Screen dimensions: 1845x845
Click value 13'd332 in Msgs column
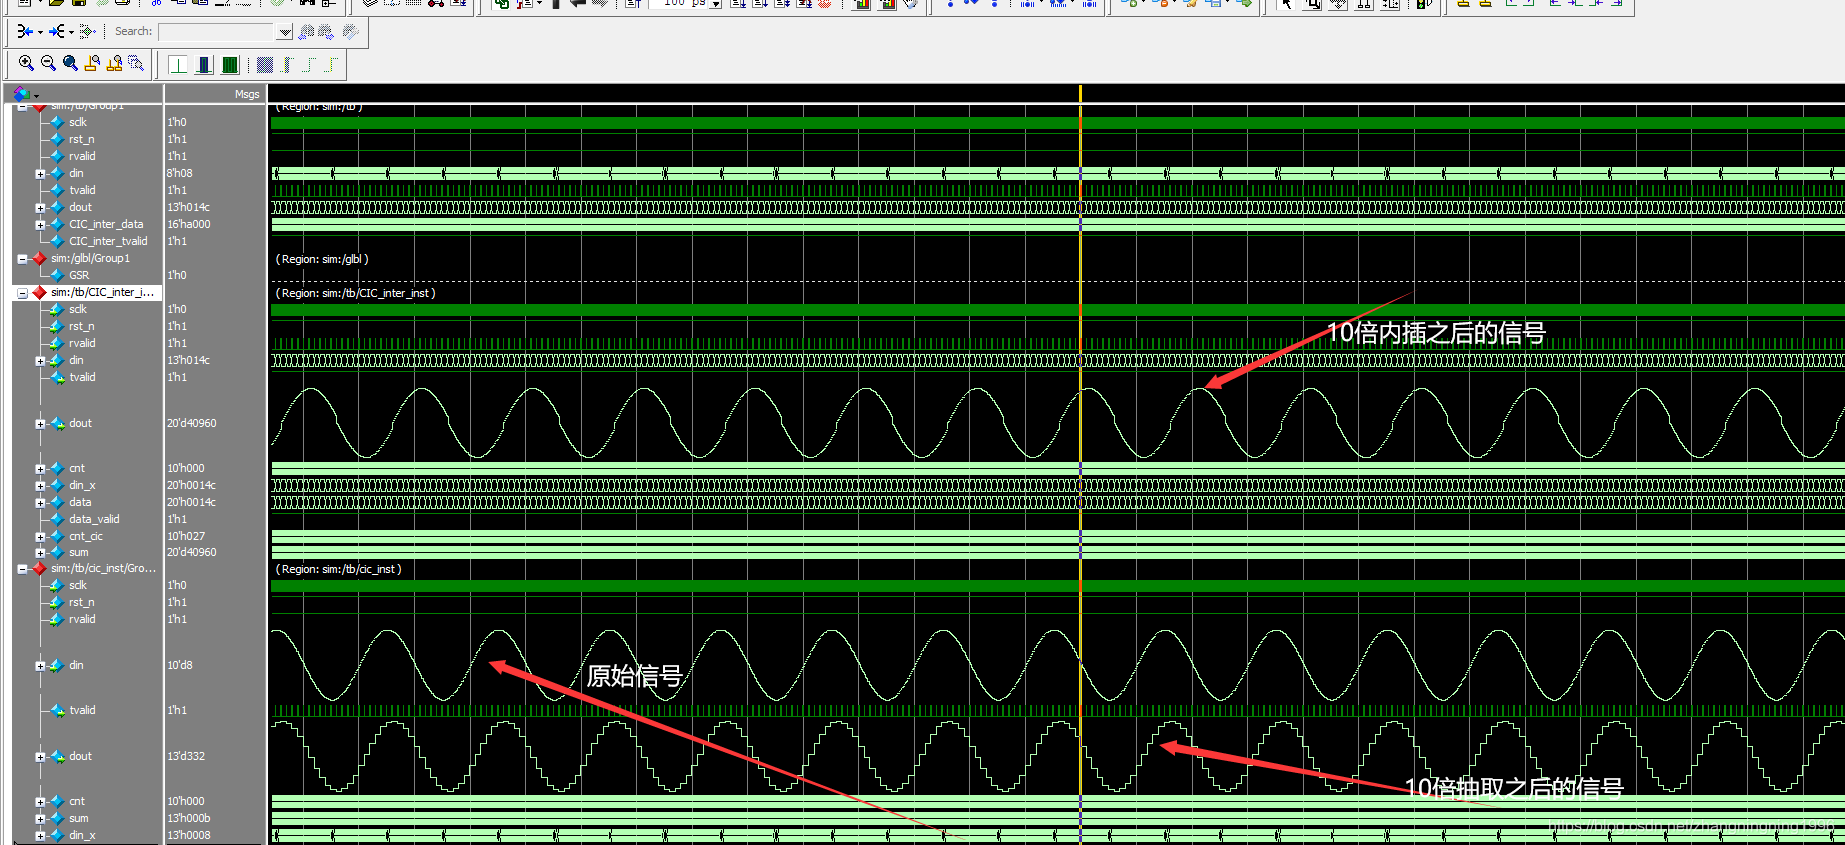coord(186,756)
